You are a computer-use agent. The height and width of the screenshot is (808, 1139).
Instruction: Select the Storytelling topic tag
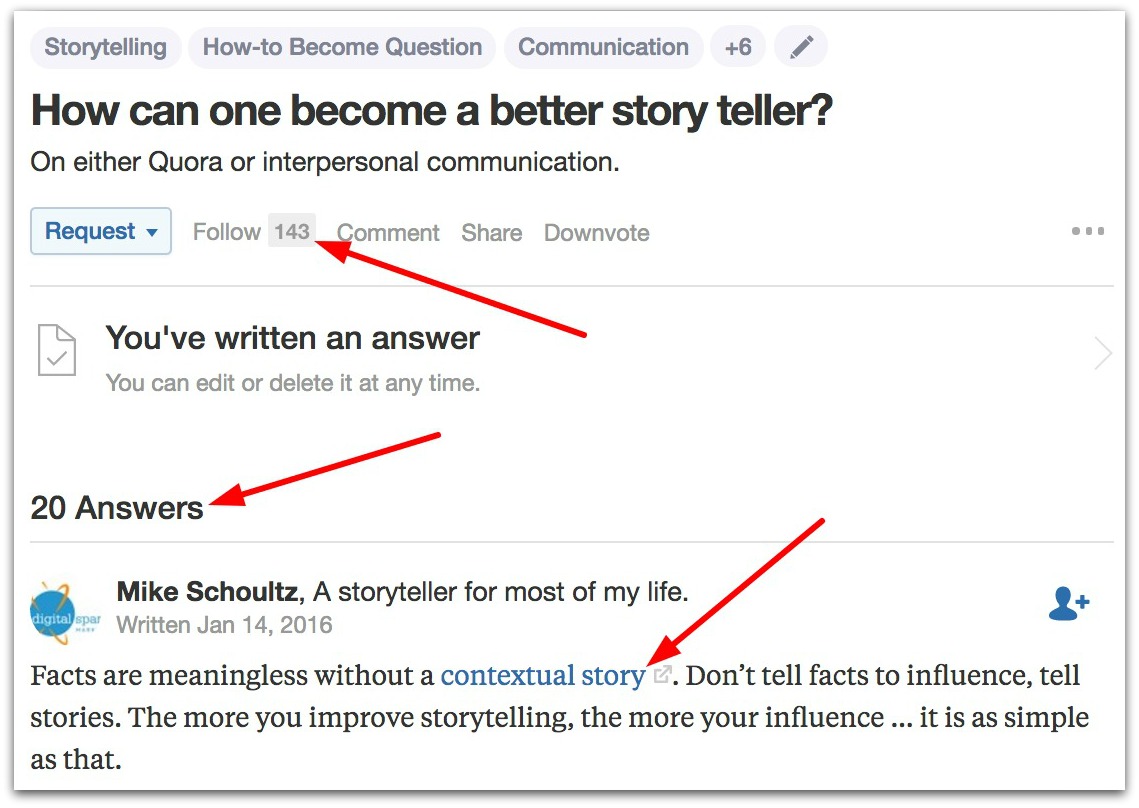[106, 47]
